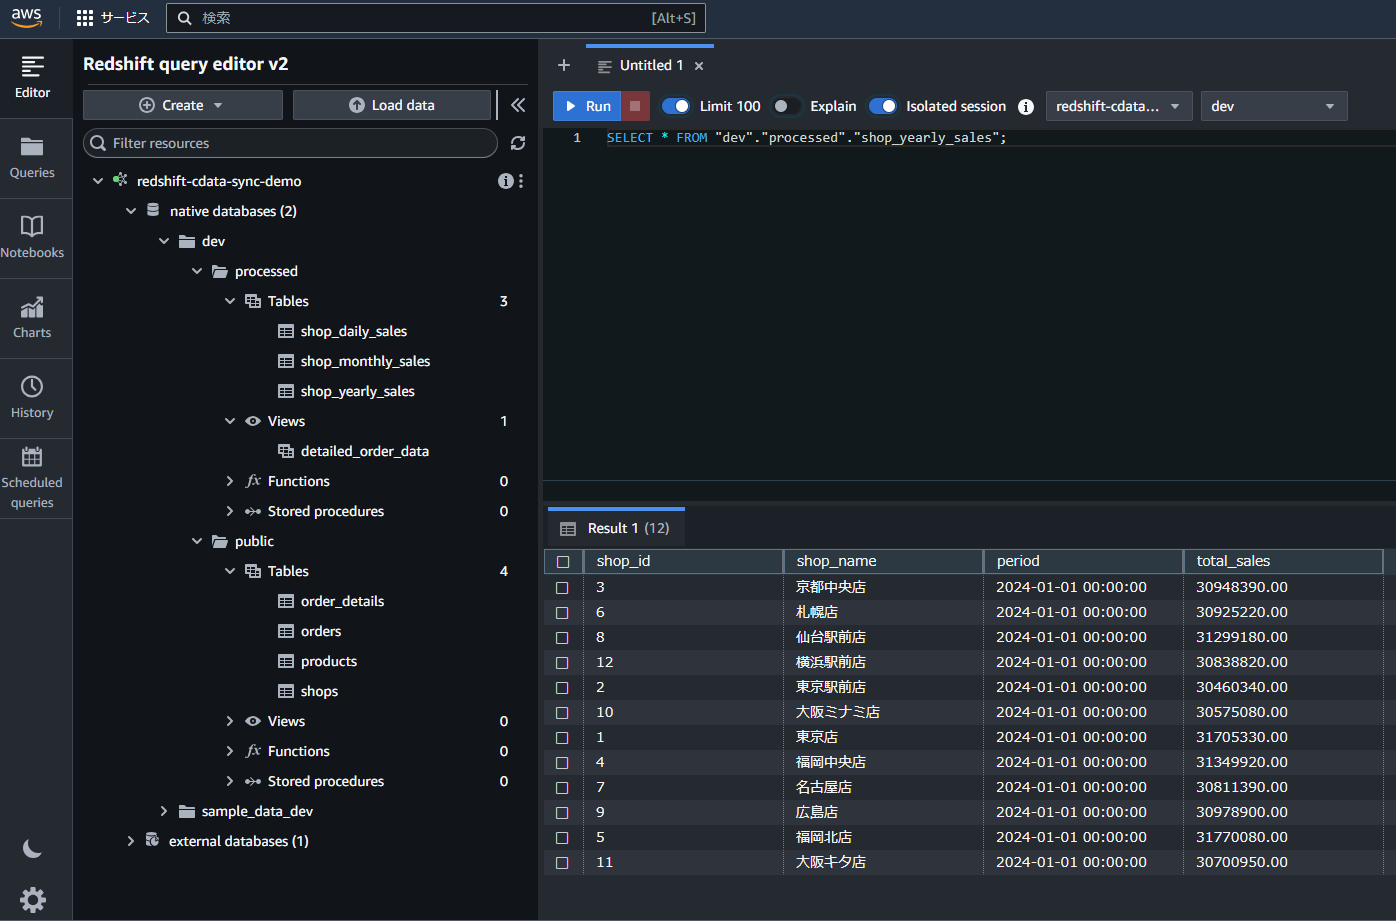Open settings gear icon in sidebar
This screenshot has width=1396, height=921.
(33, 899)
